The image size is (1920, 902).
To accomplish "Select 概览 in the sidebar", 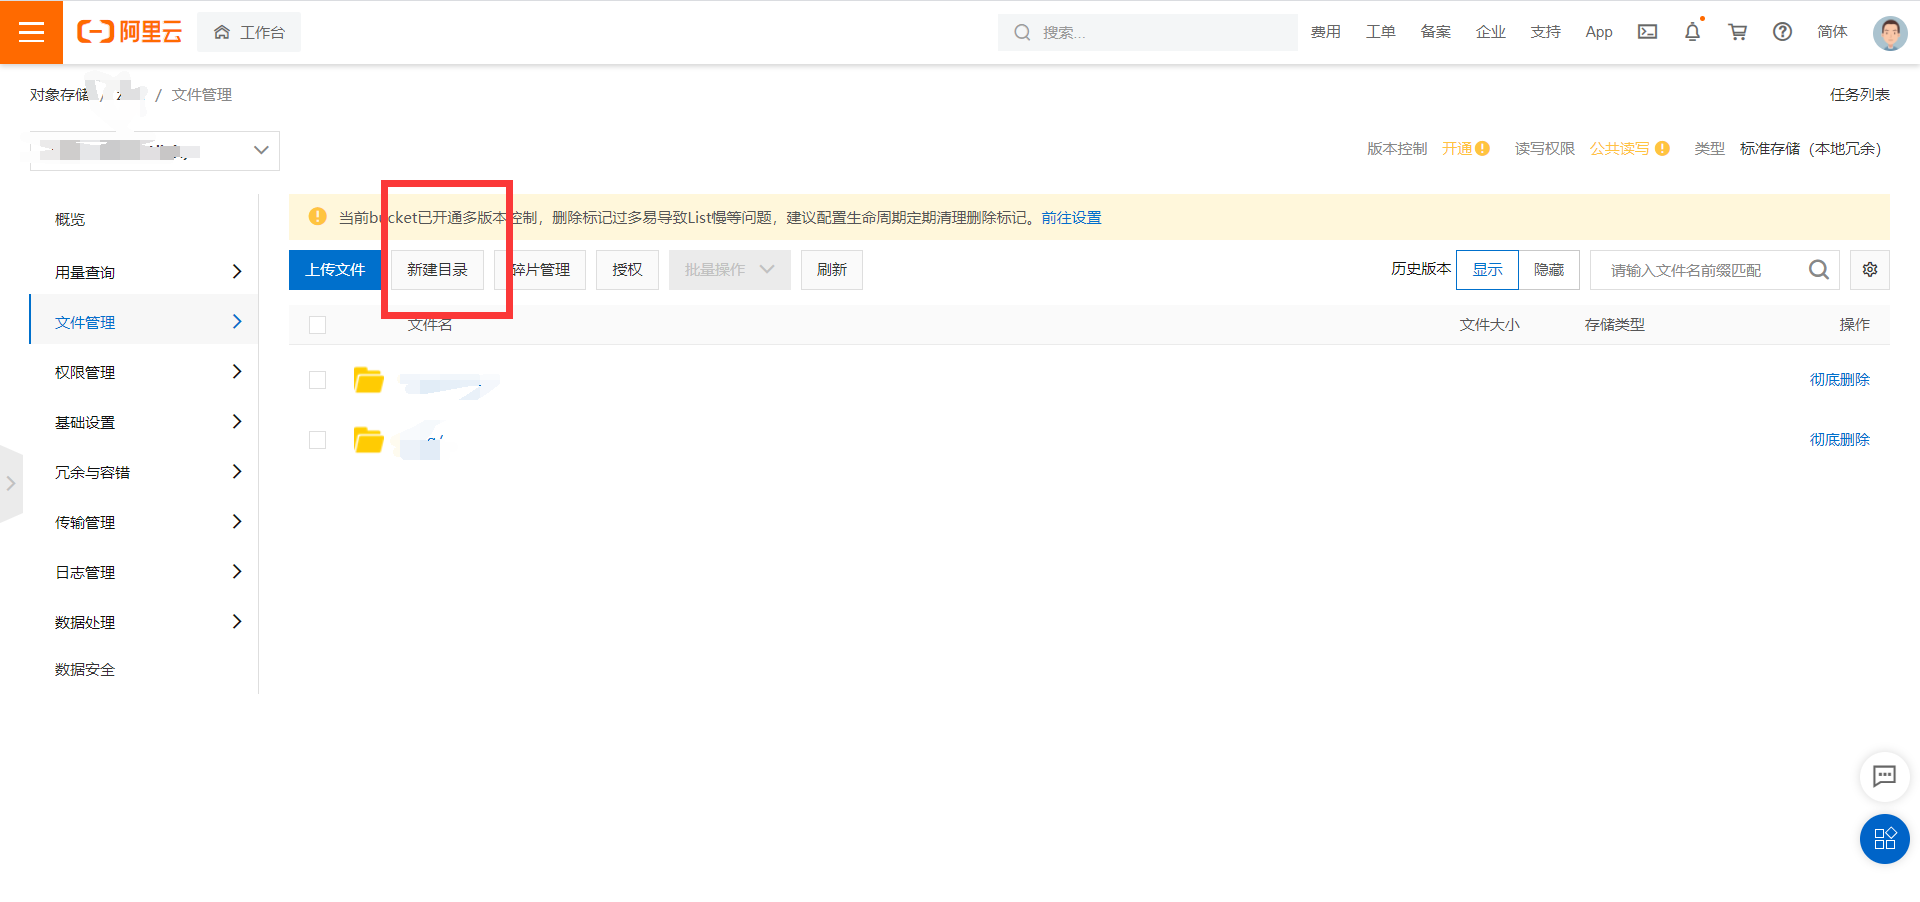I will click(x=69, y=219).
